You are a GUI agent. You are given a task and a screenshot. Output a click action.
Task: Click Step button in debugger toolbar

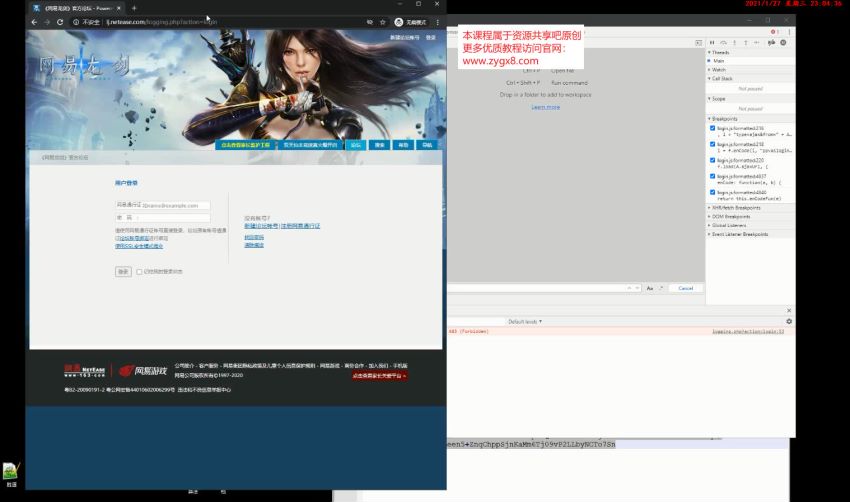[x=756, y=42]
